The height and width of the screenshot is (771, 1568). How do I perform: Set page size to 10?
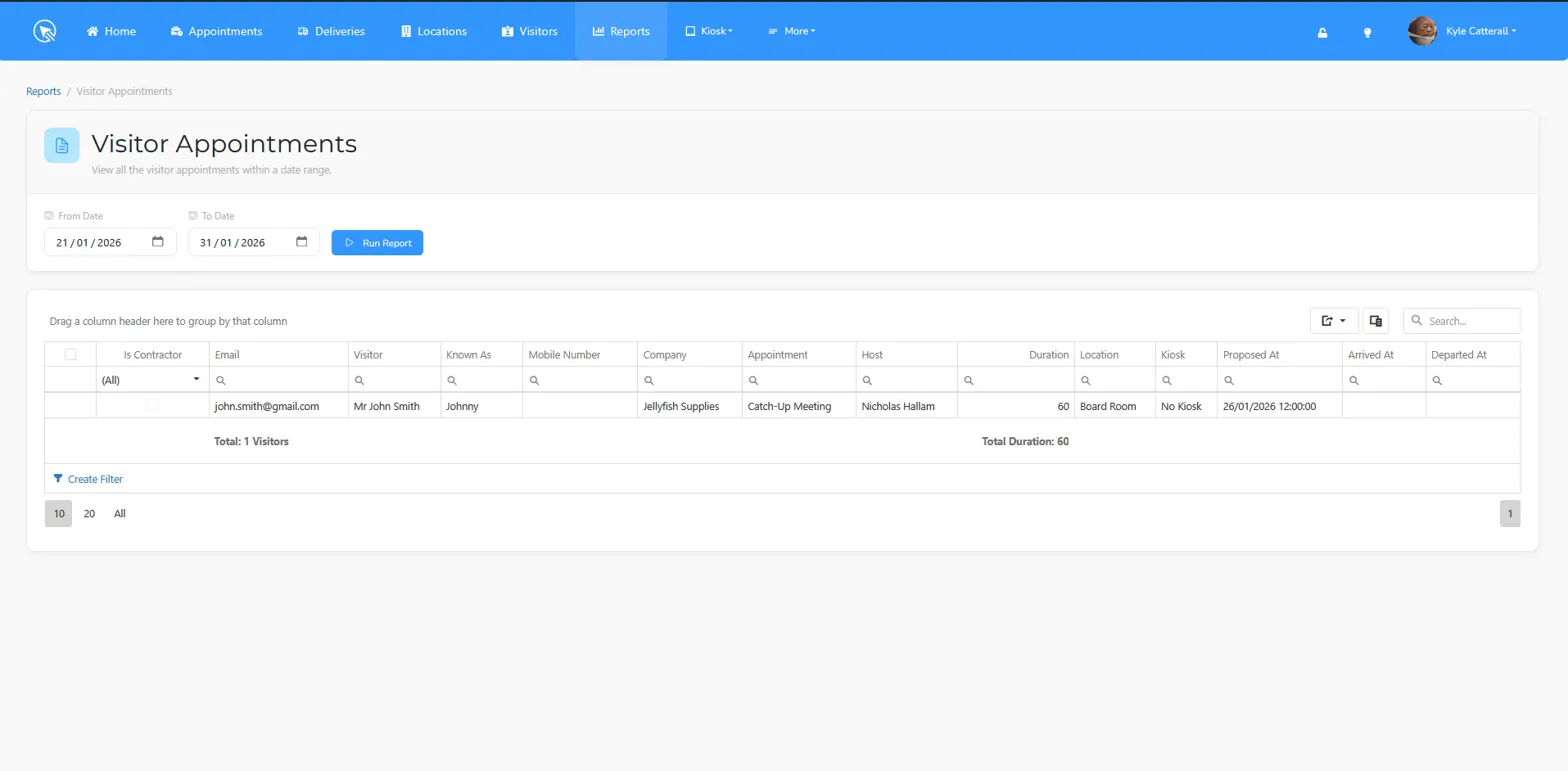point(59,513)
